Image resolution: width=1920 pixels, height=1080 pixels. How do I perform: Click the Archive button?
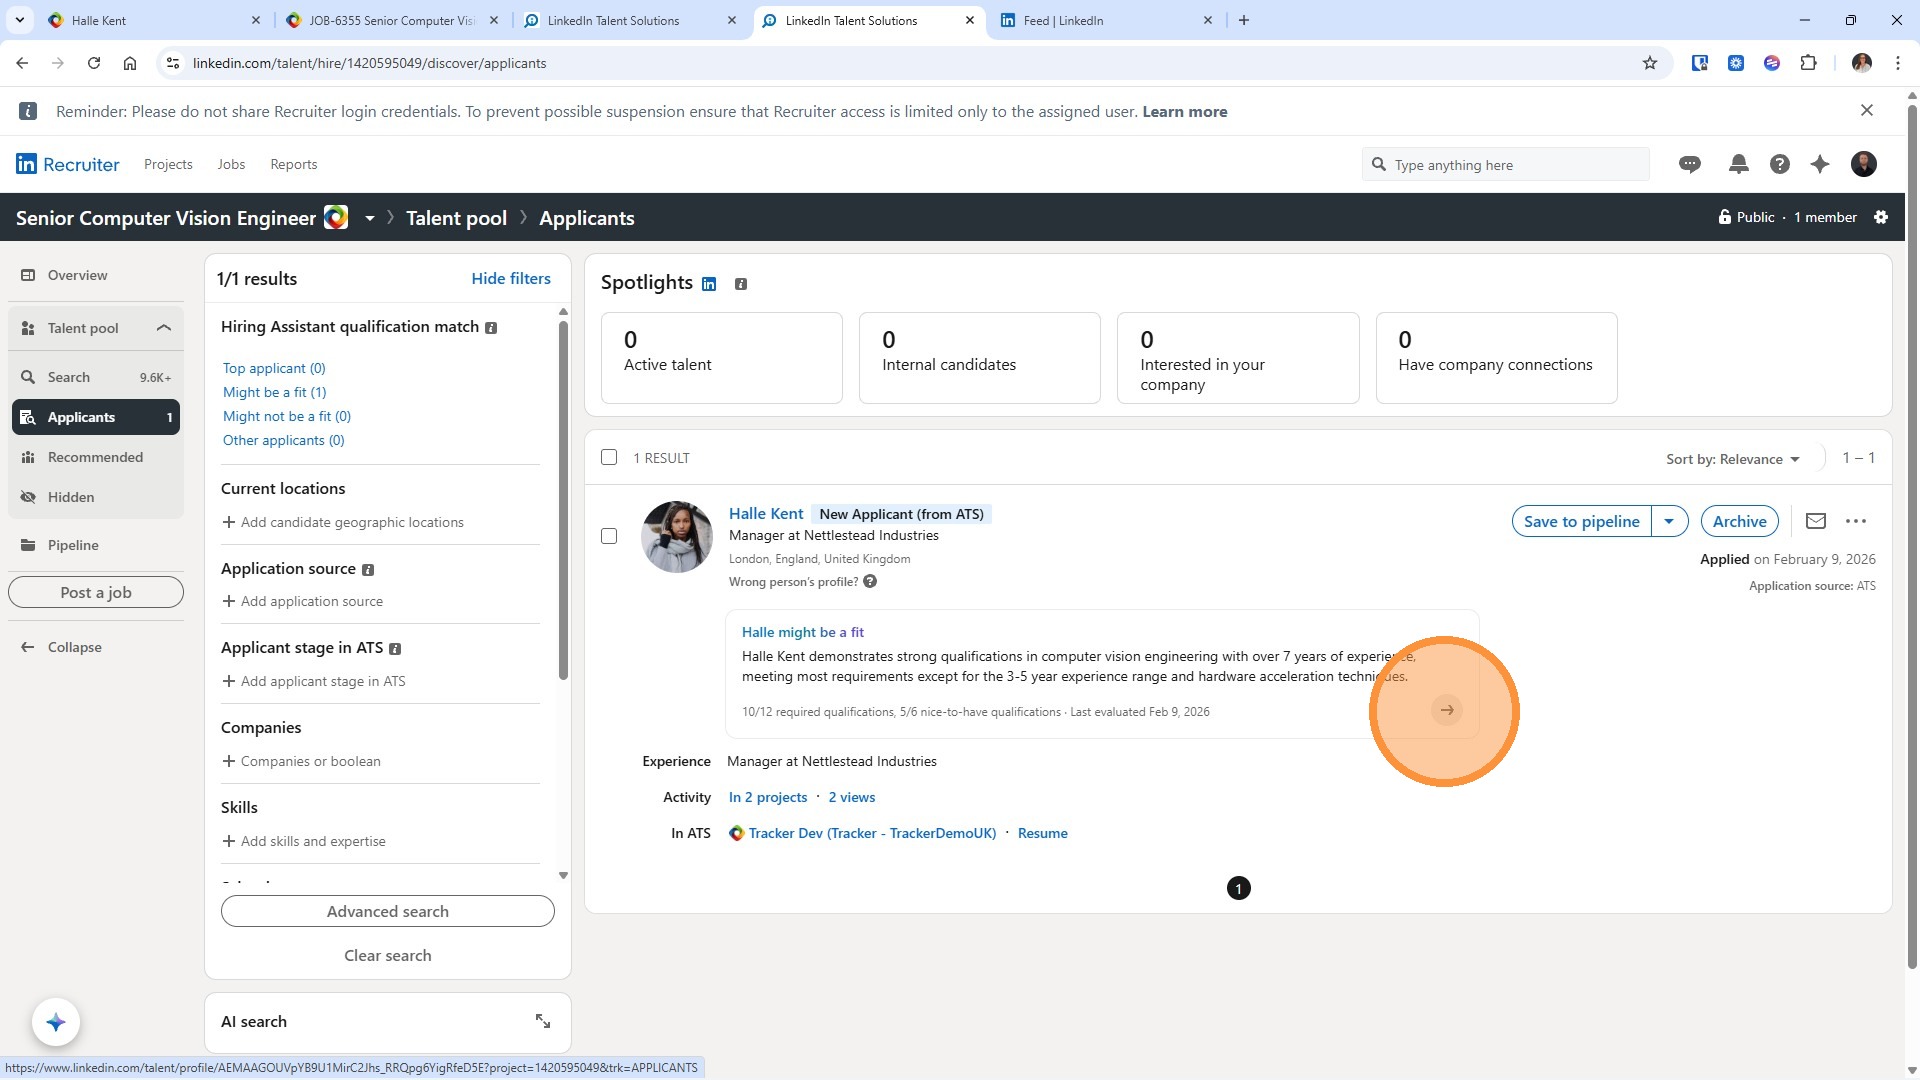[x=1739, y=521]
